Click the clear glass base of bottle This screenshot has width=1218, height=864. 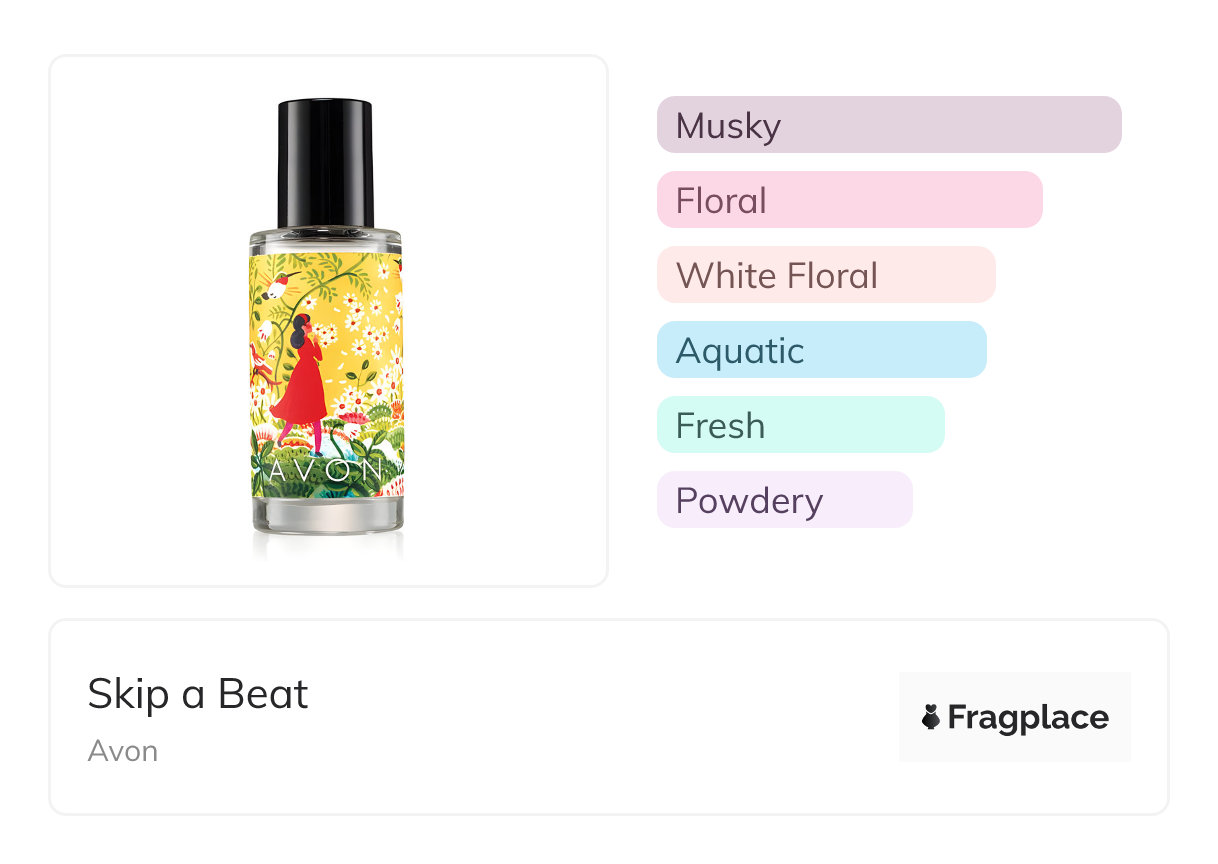click(x=327, y=515)
